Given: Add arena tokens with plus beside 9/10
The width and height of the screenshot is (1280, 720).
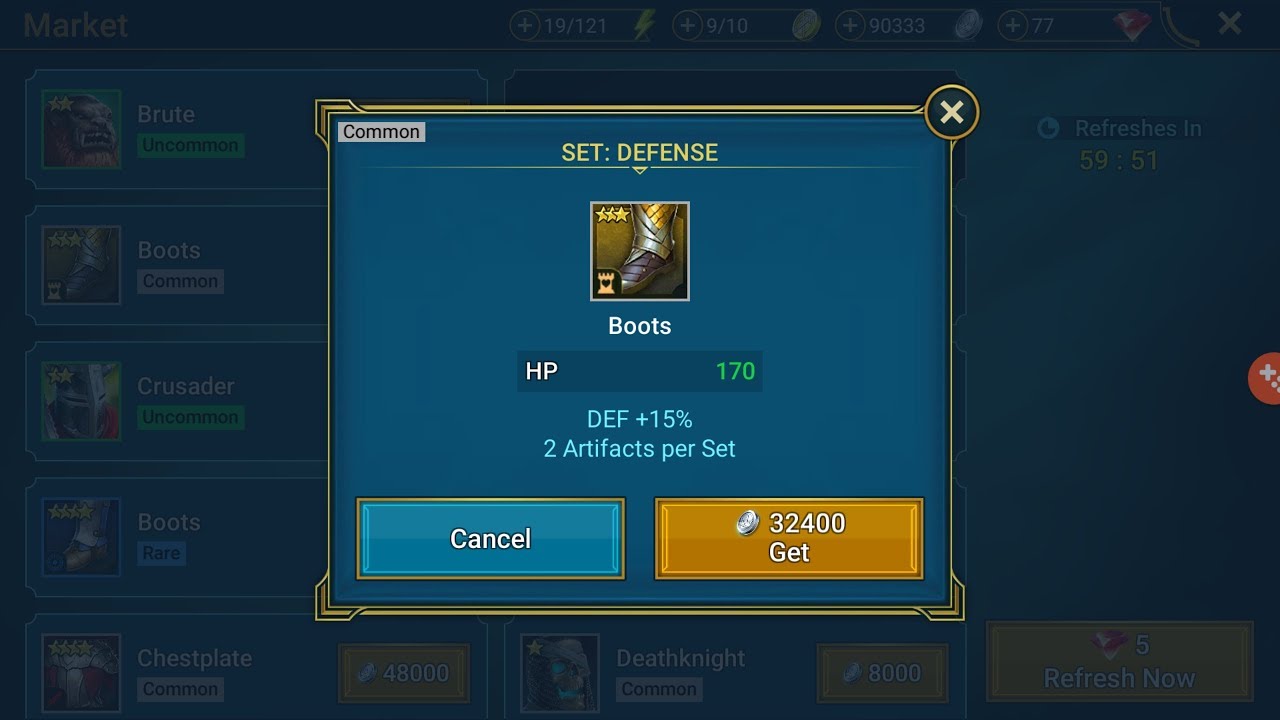Looking at the screenshot, I should [x=687, y=26].
